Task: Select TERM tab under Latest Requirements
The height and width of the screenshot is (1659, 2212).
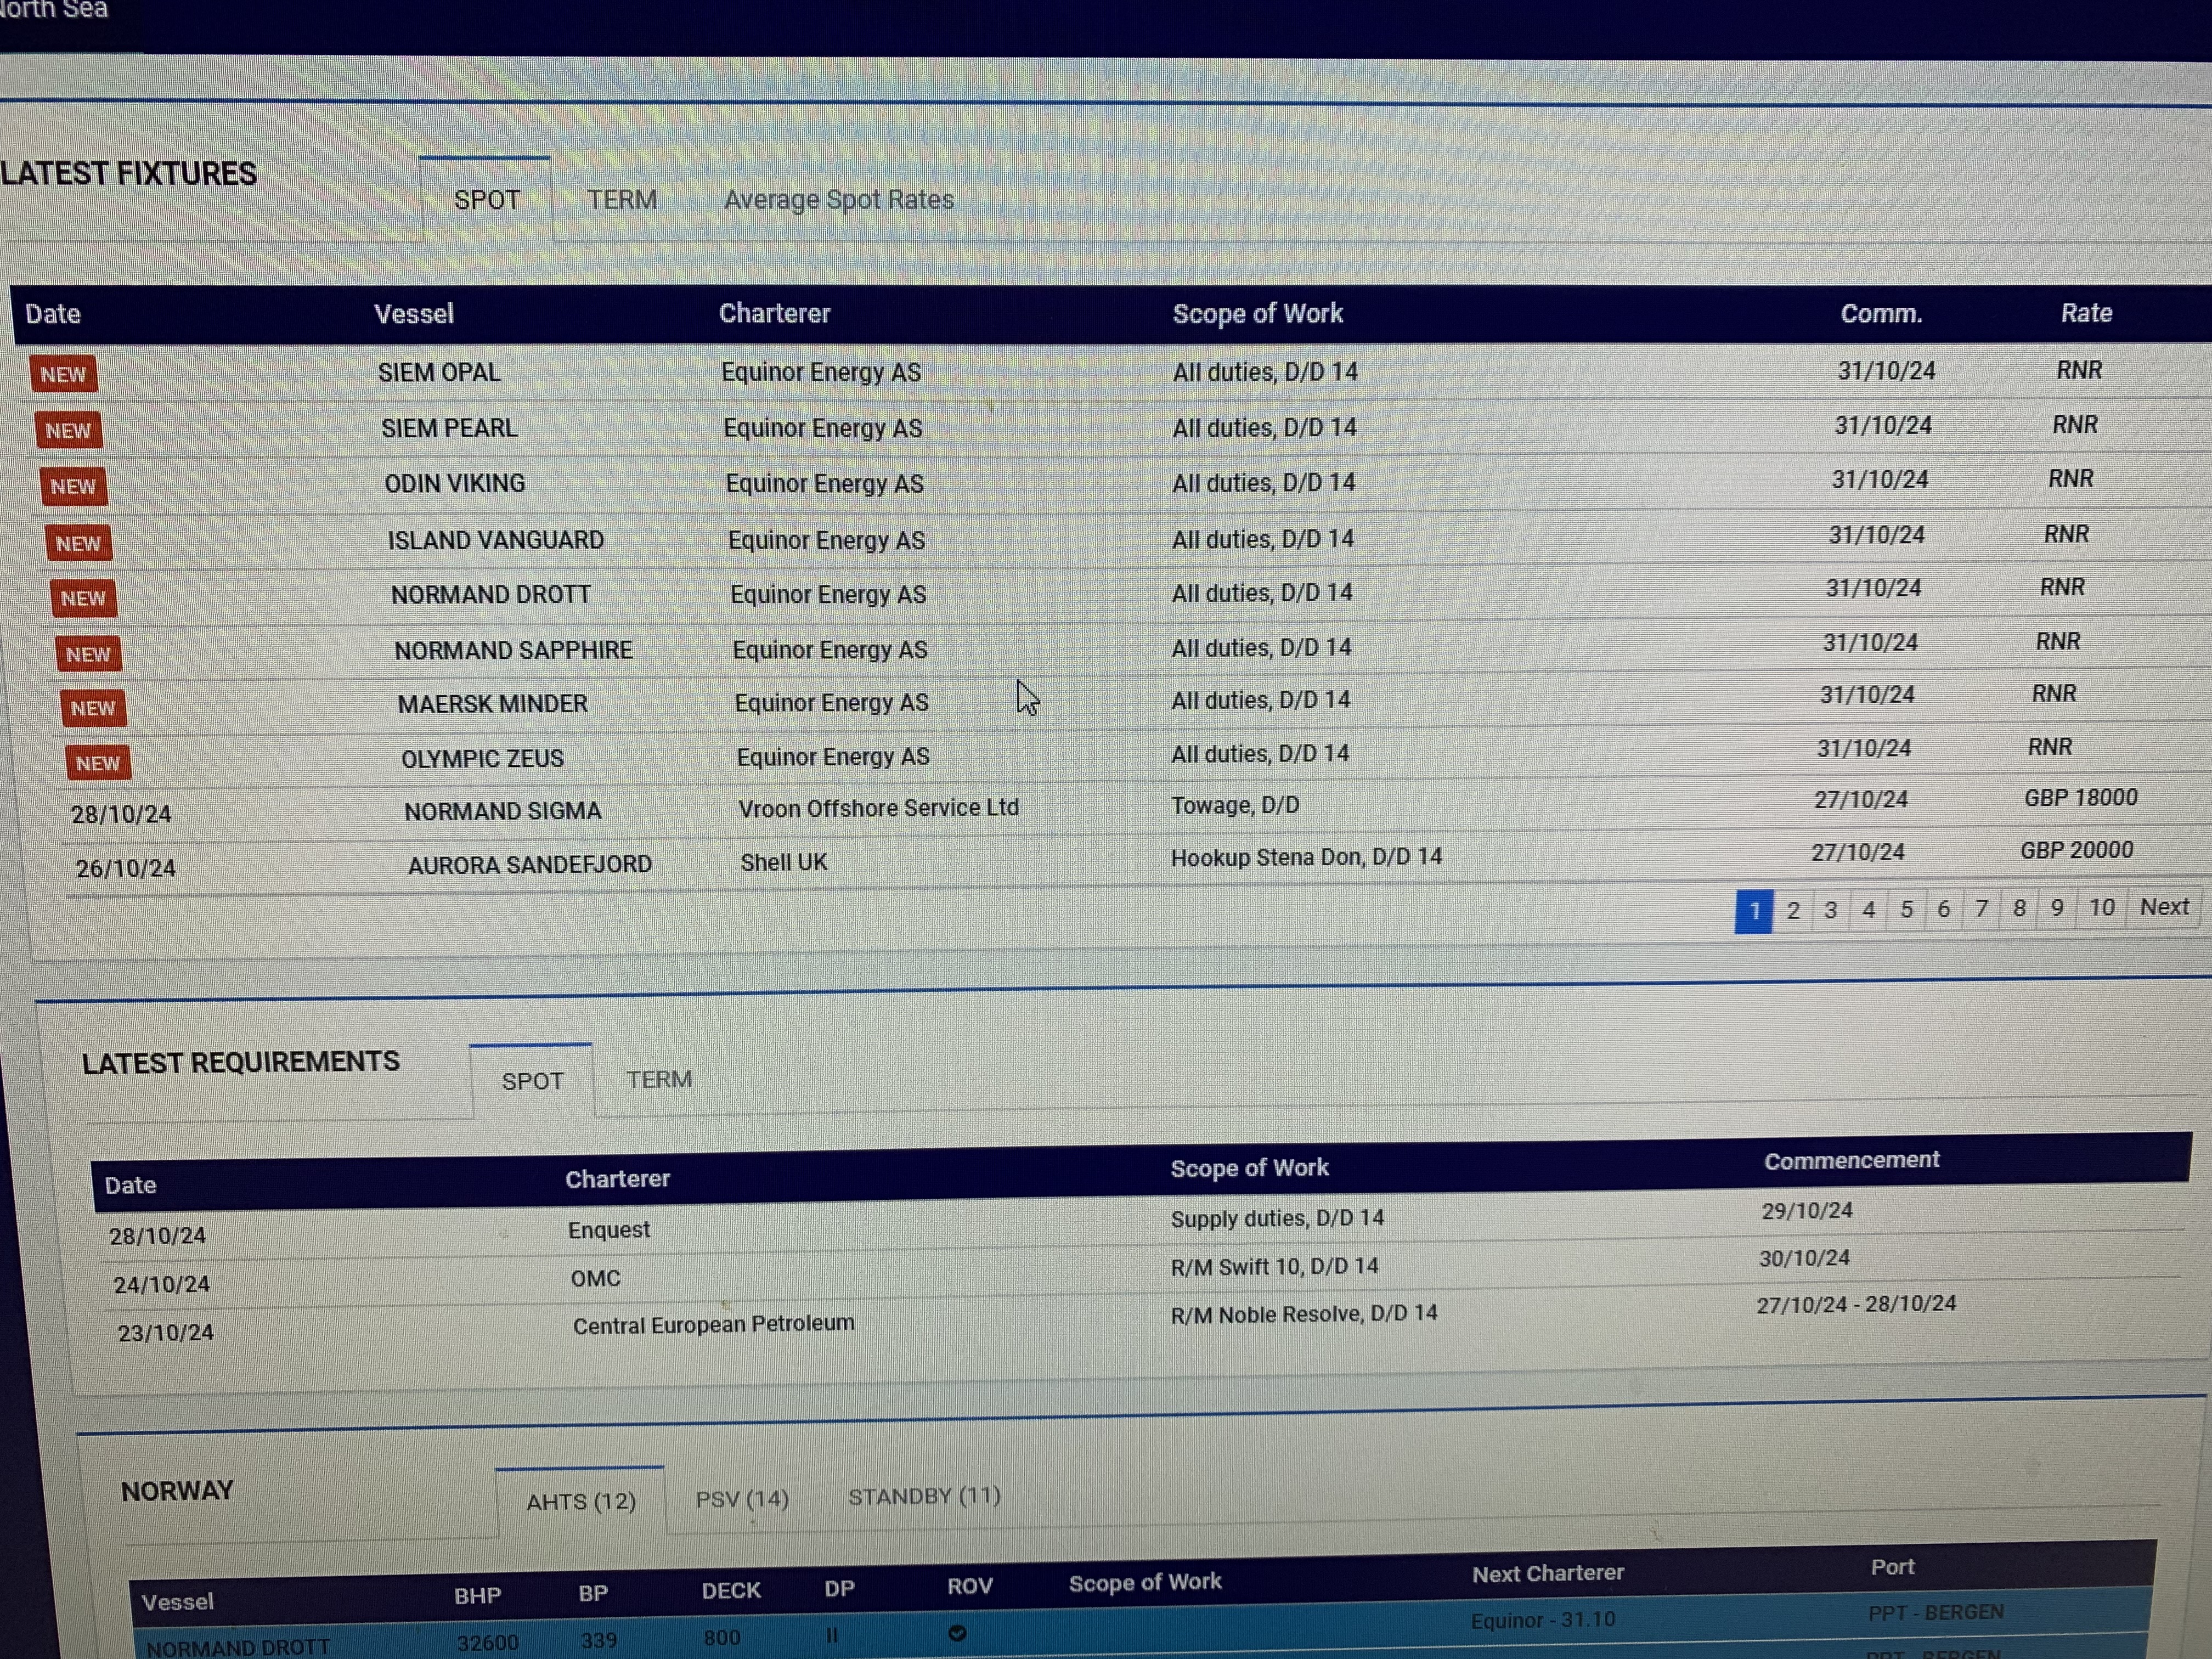Action: 659,1079
